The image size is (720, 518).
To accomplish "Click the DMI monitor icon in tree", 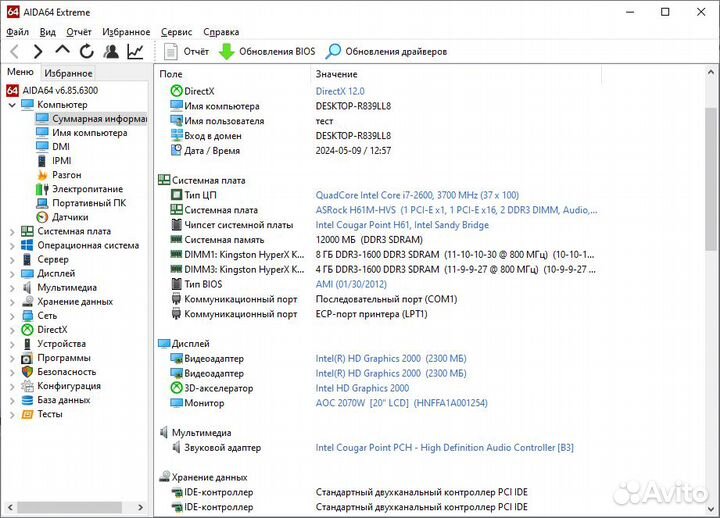I will pos(42,146).
